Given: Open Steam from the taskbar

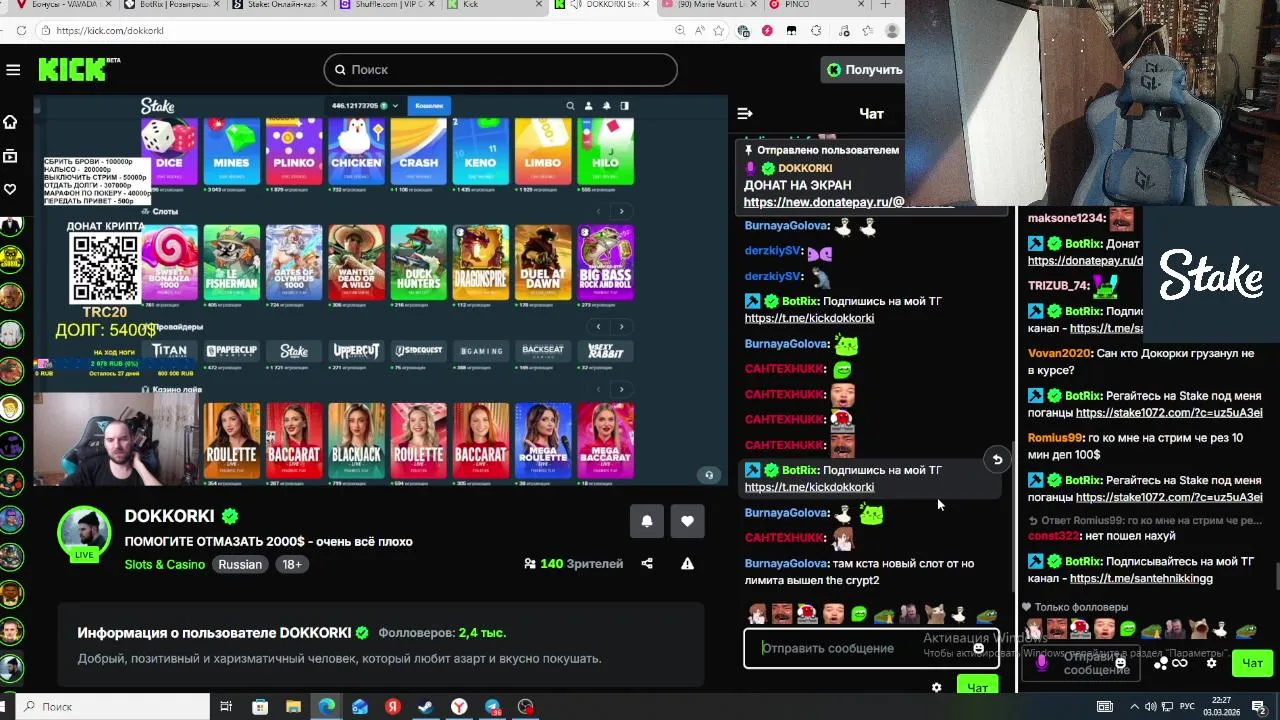Looking at the screenshot, I should 425,707.
